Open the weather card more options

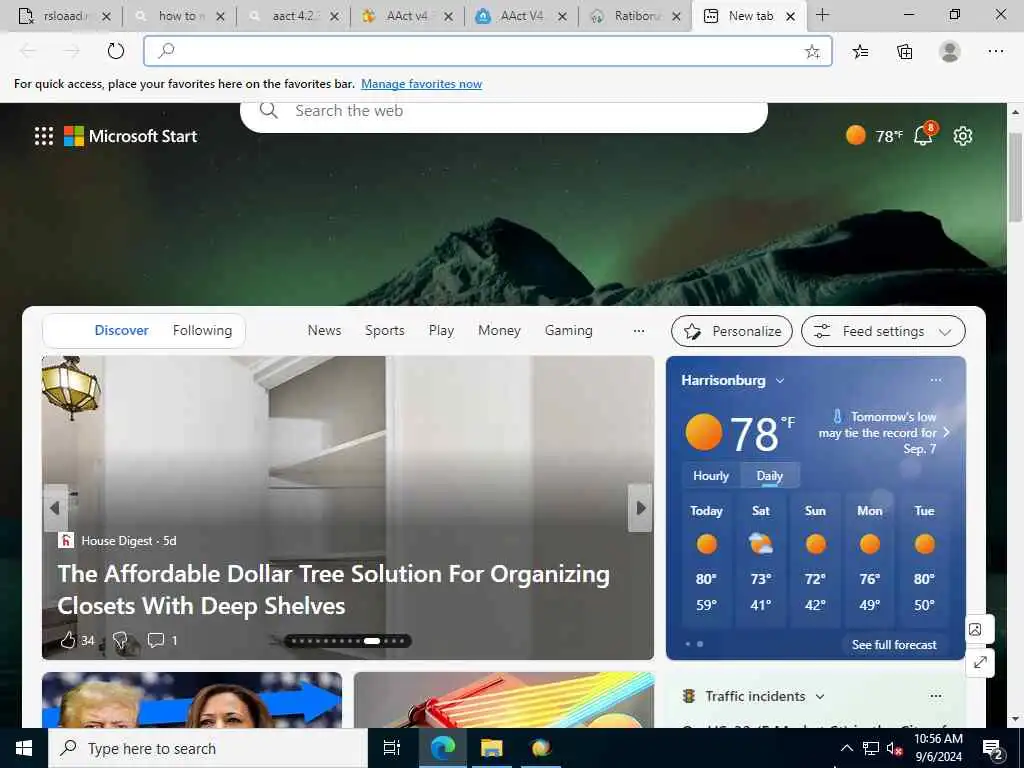[x=936, y=380]
